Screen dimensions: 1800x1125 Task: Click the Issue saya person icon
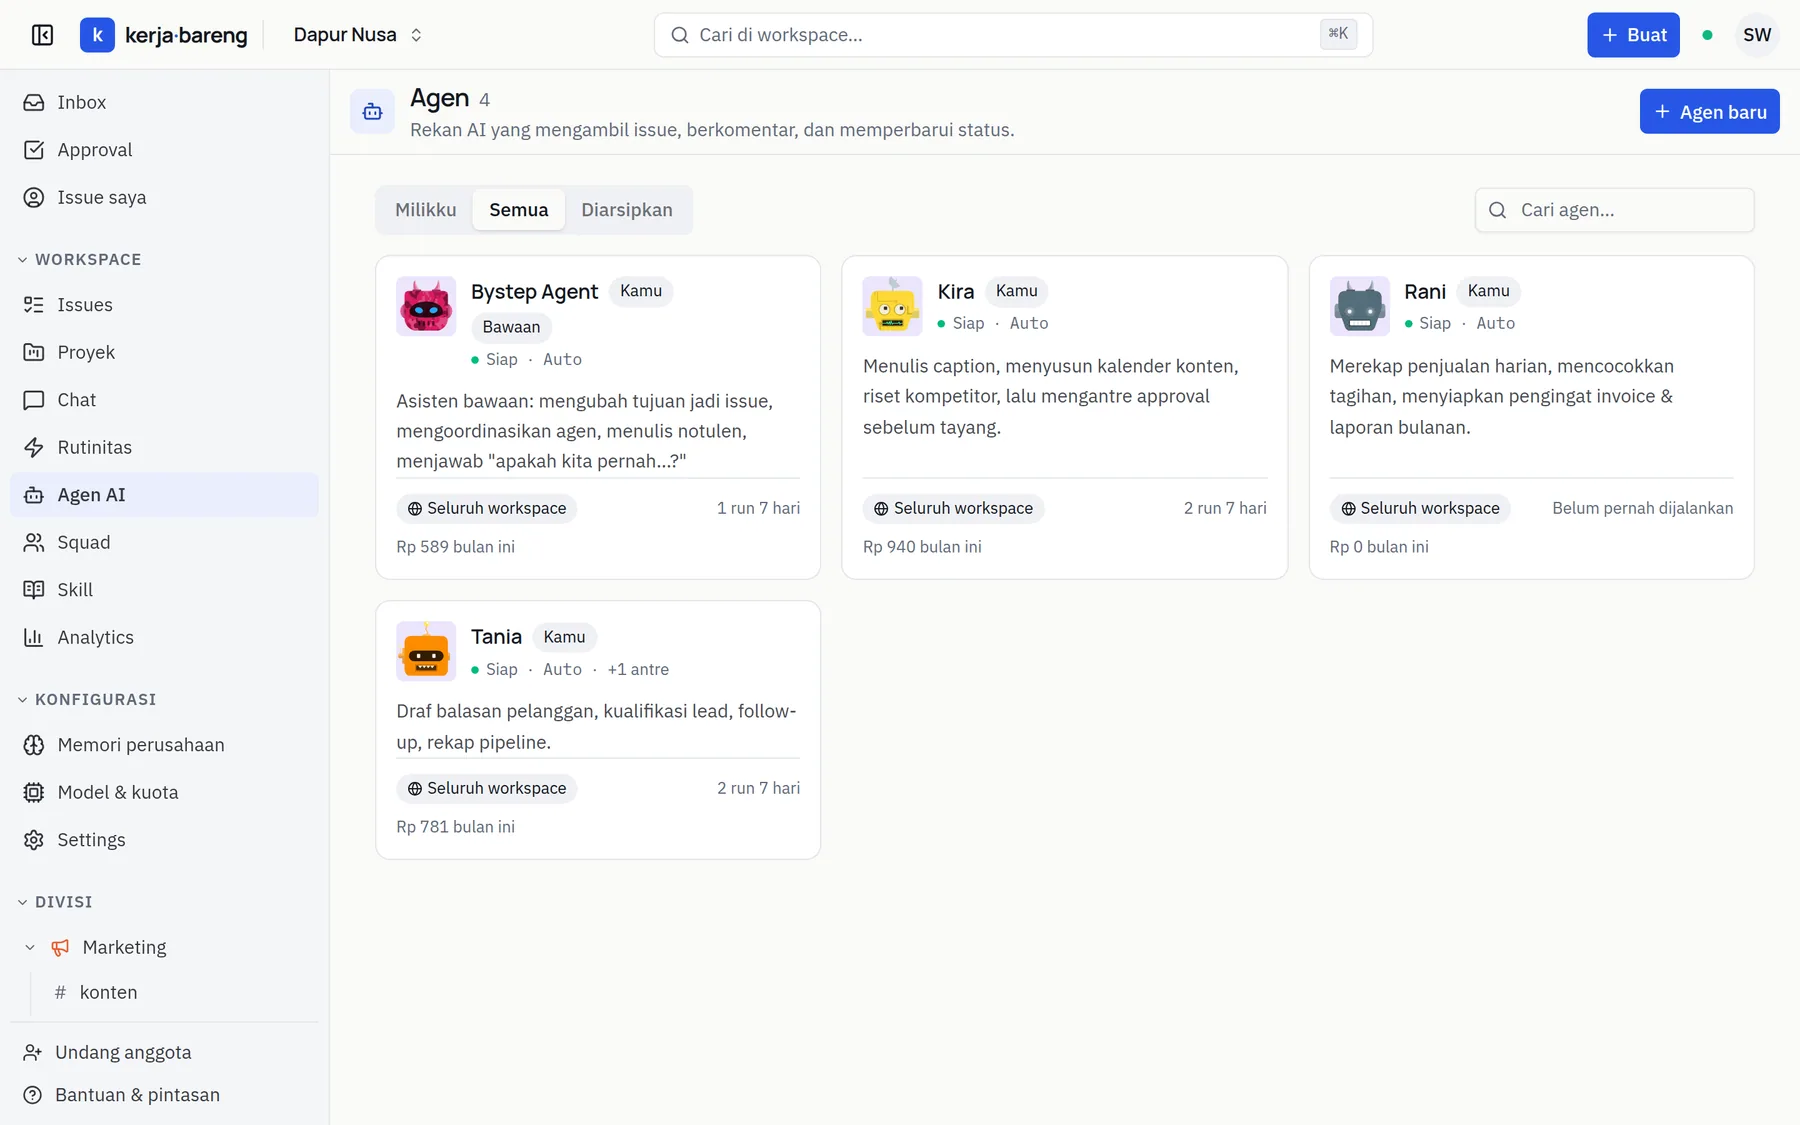coord(34,197)
